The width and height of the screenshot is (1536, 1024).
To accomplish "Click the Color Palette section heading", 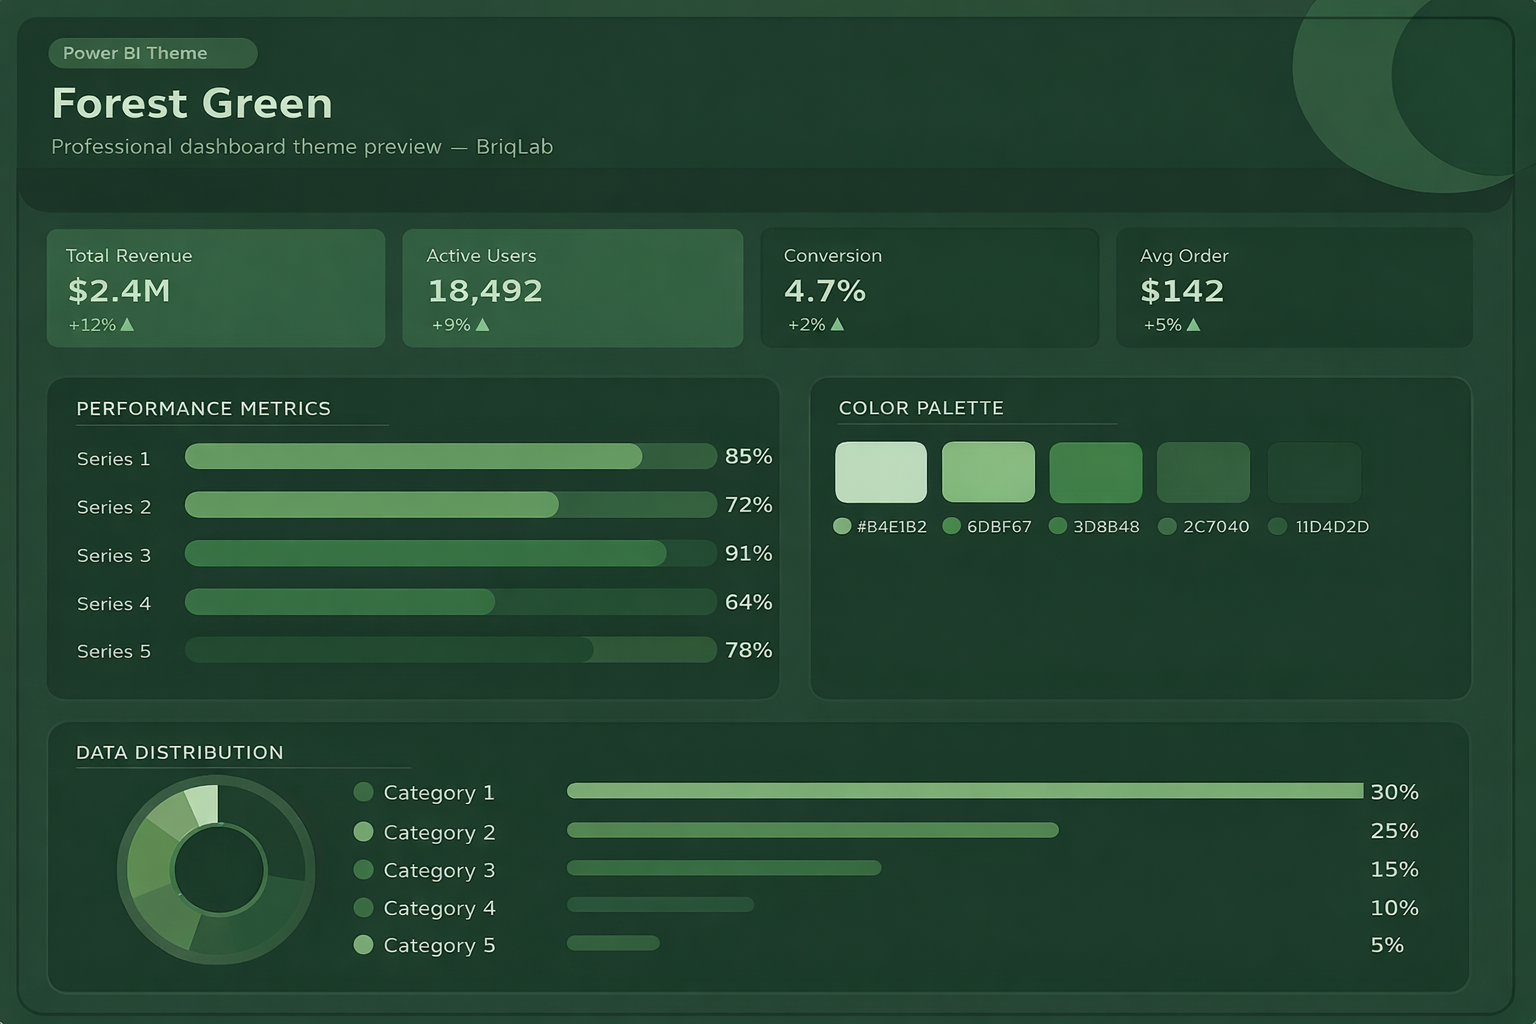I will [x=921, y=408].
